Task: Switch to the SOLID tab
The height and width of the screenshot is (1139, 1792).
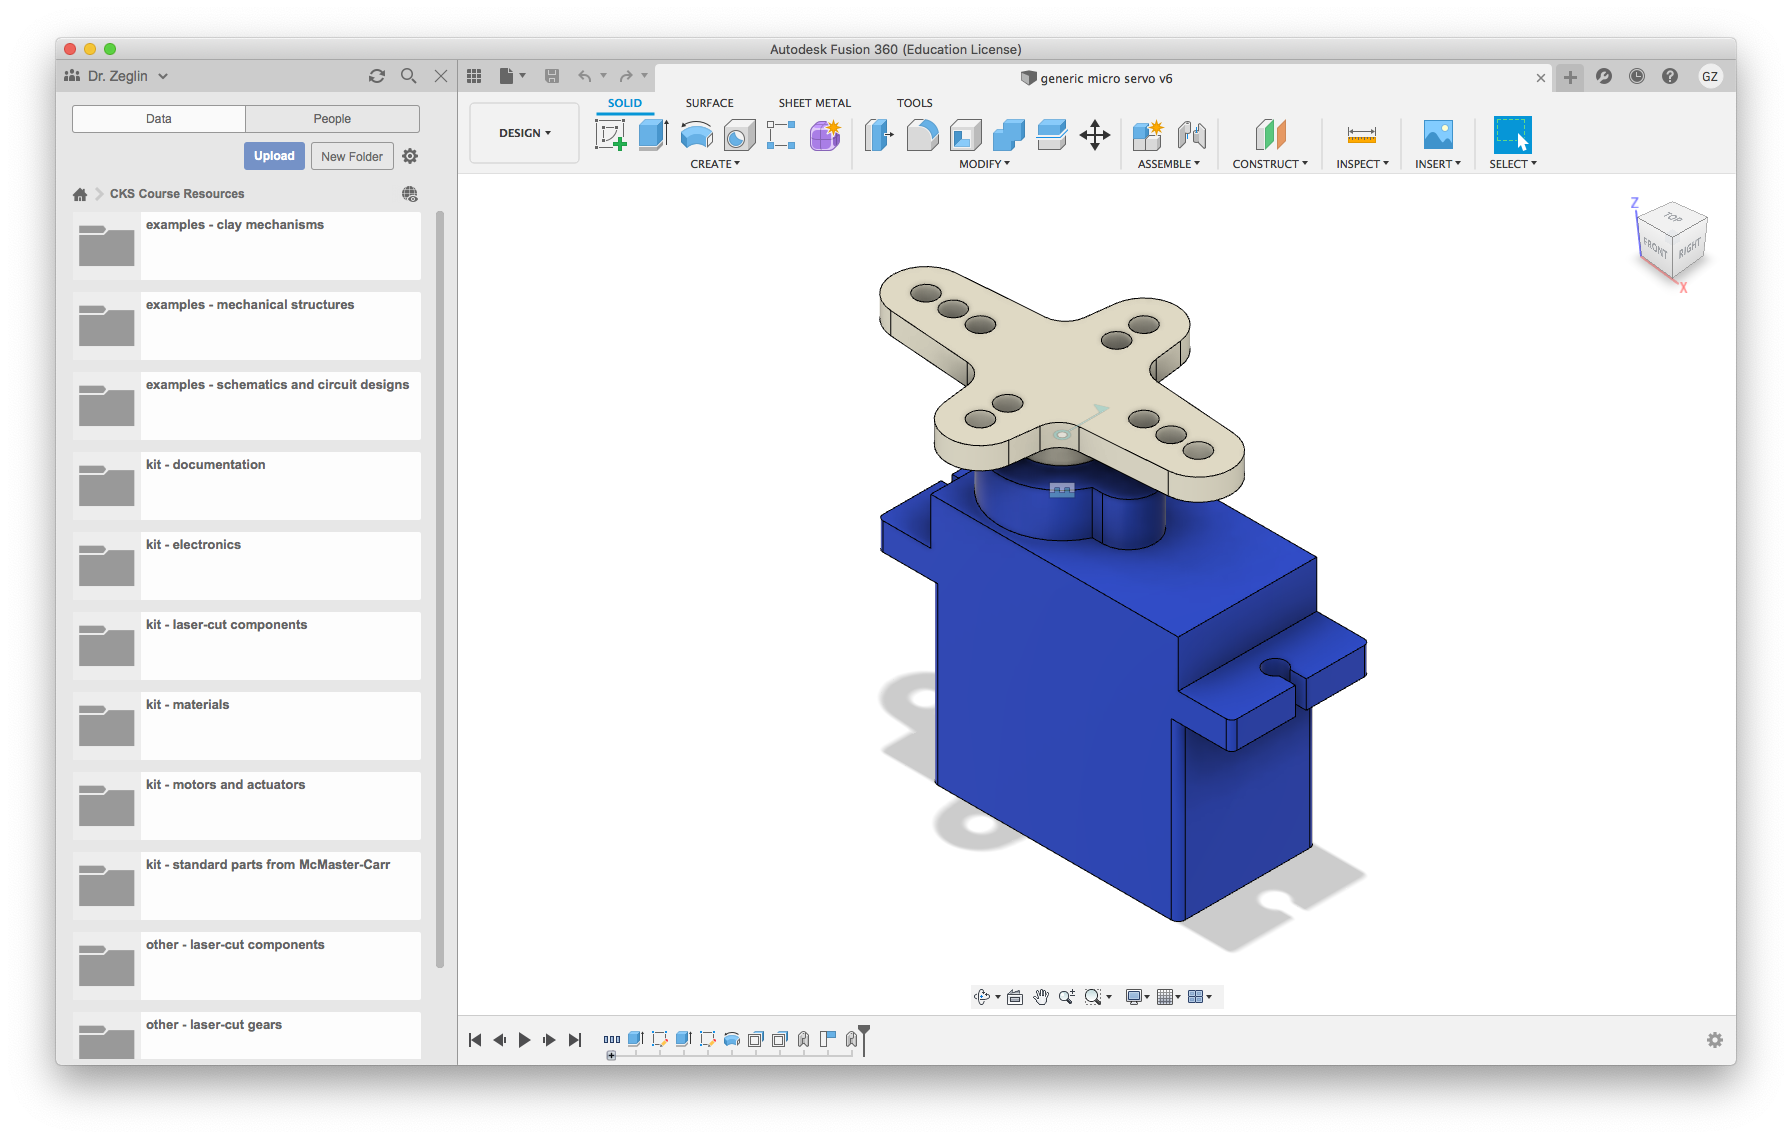Action: pos(625,103)
